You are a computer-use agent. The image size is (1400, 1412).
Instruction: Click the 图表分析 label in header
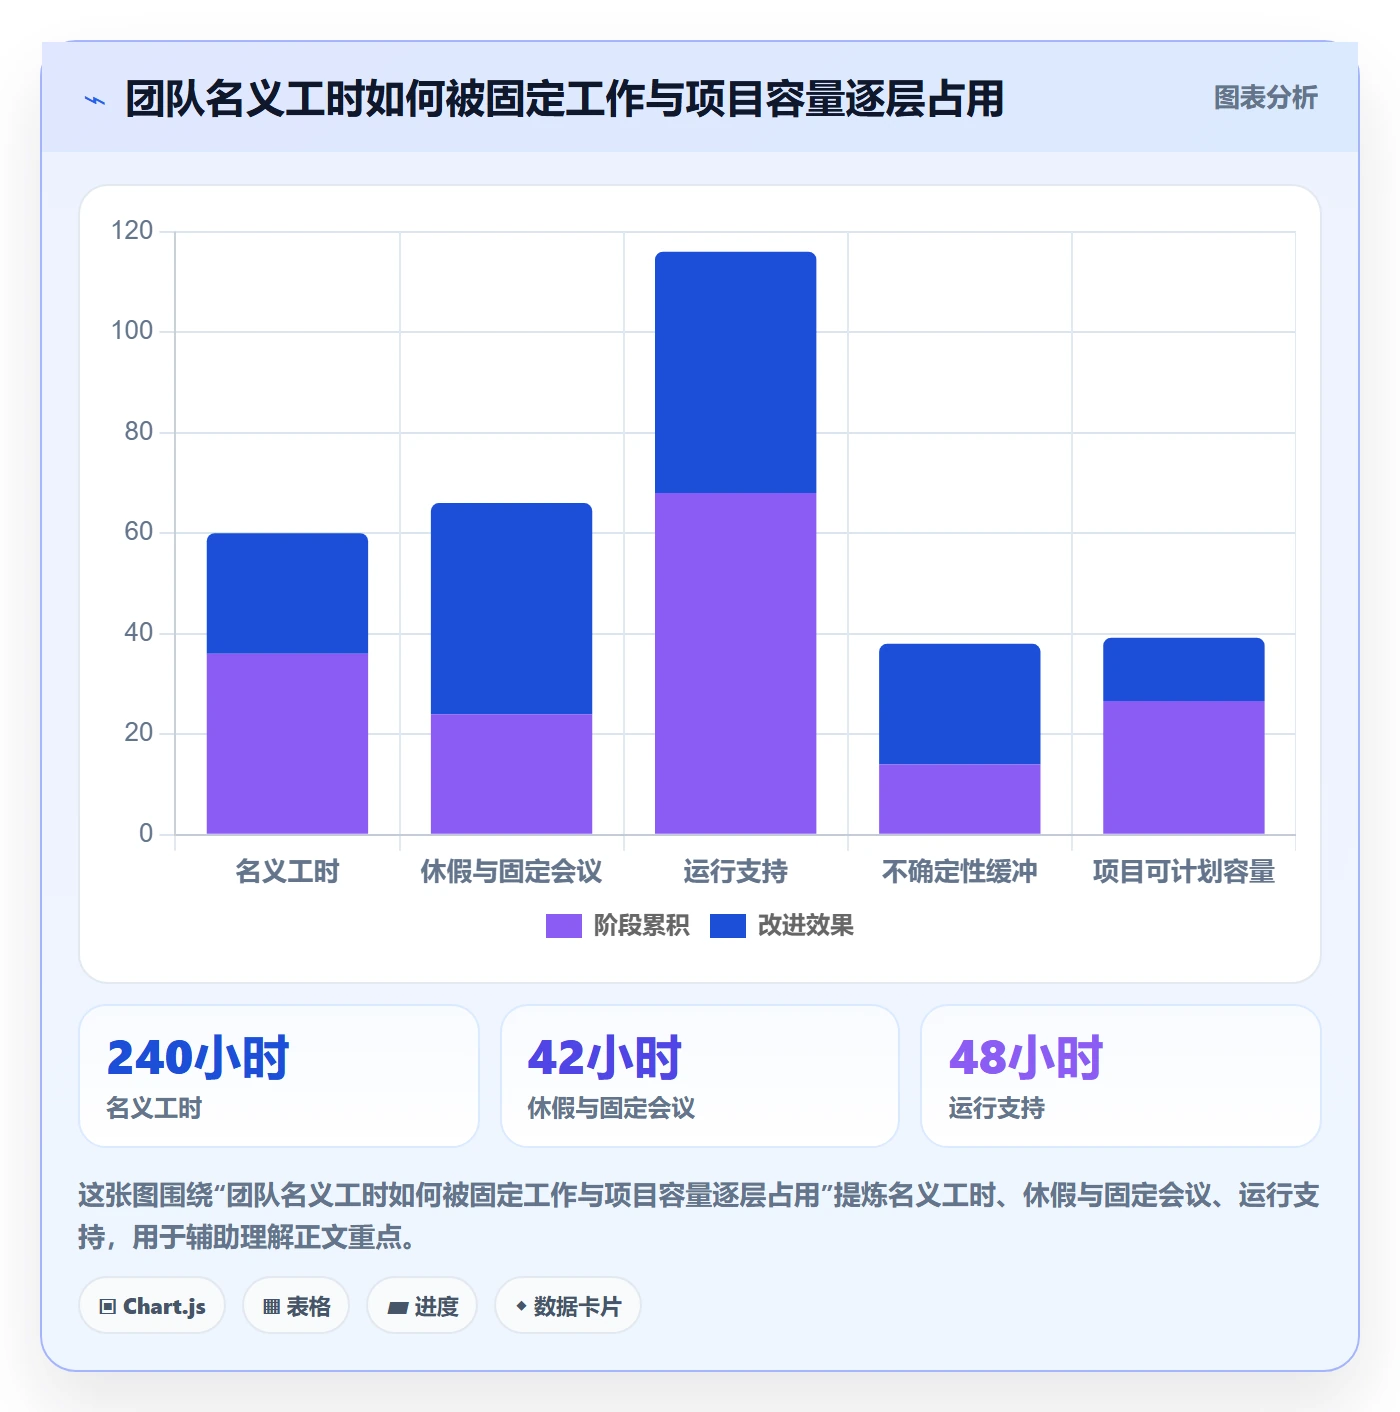coord(1265,98)
